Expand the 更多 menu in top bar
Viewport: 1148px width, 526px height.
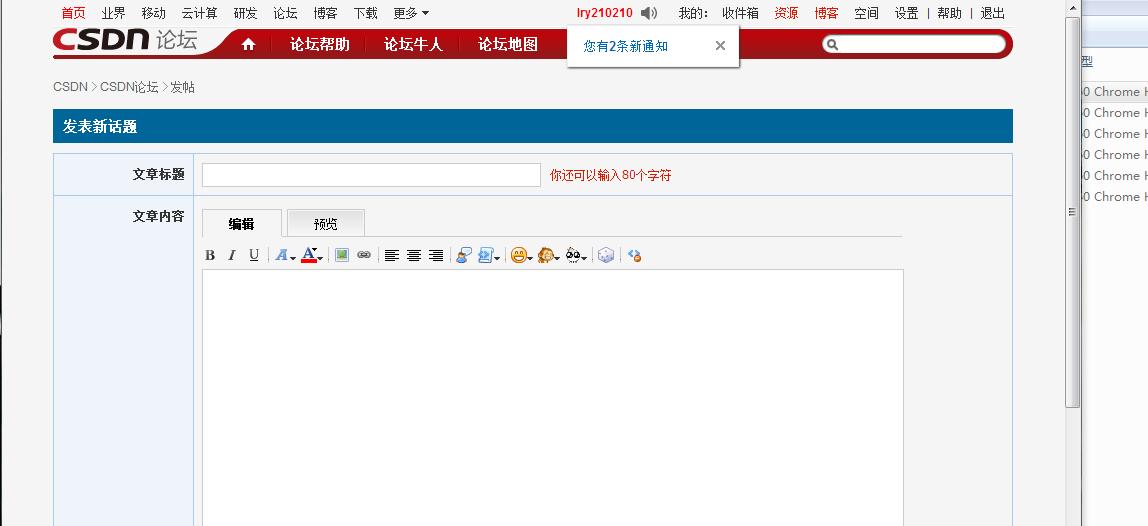[411, 13]
